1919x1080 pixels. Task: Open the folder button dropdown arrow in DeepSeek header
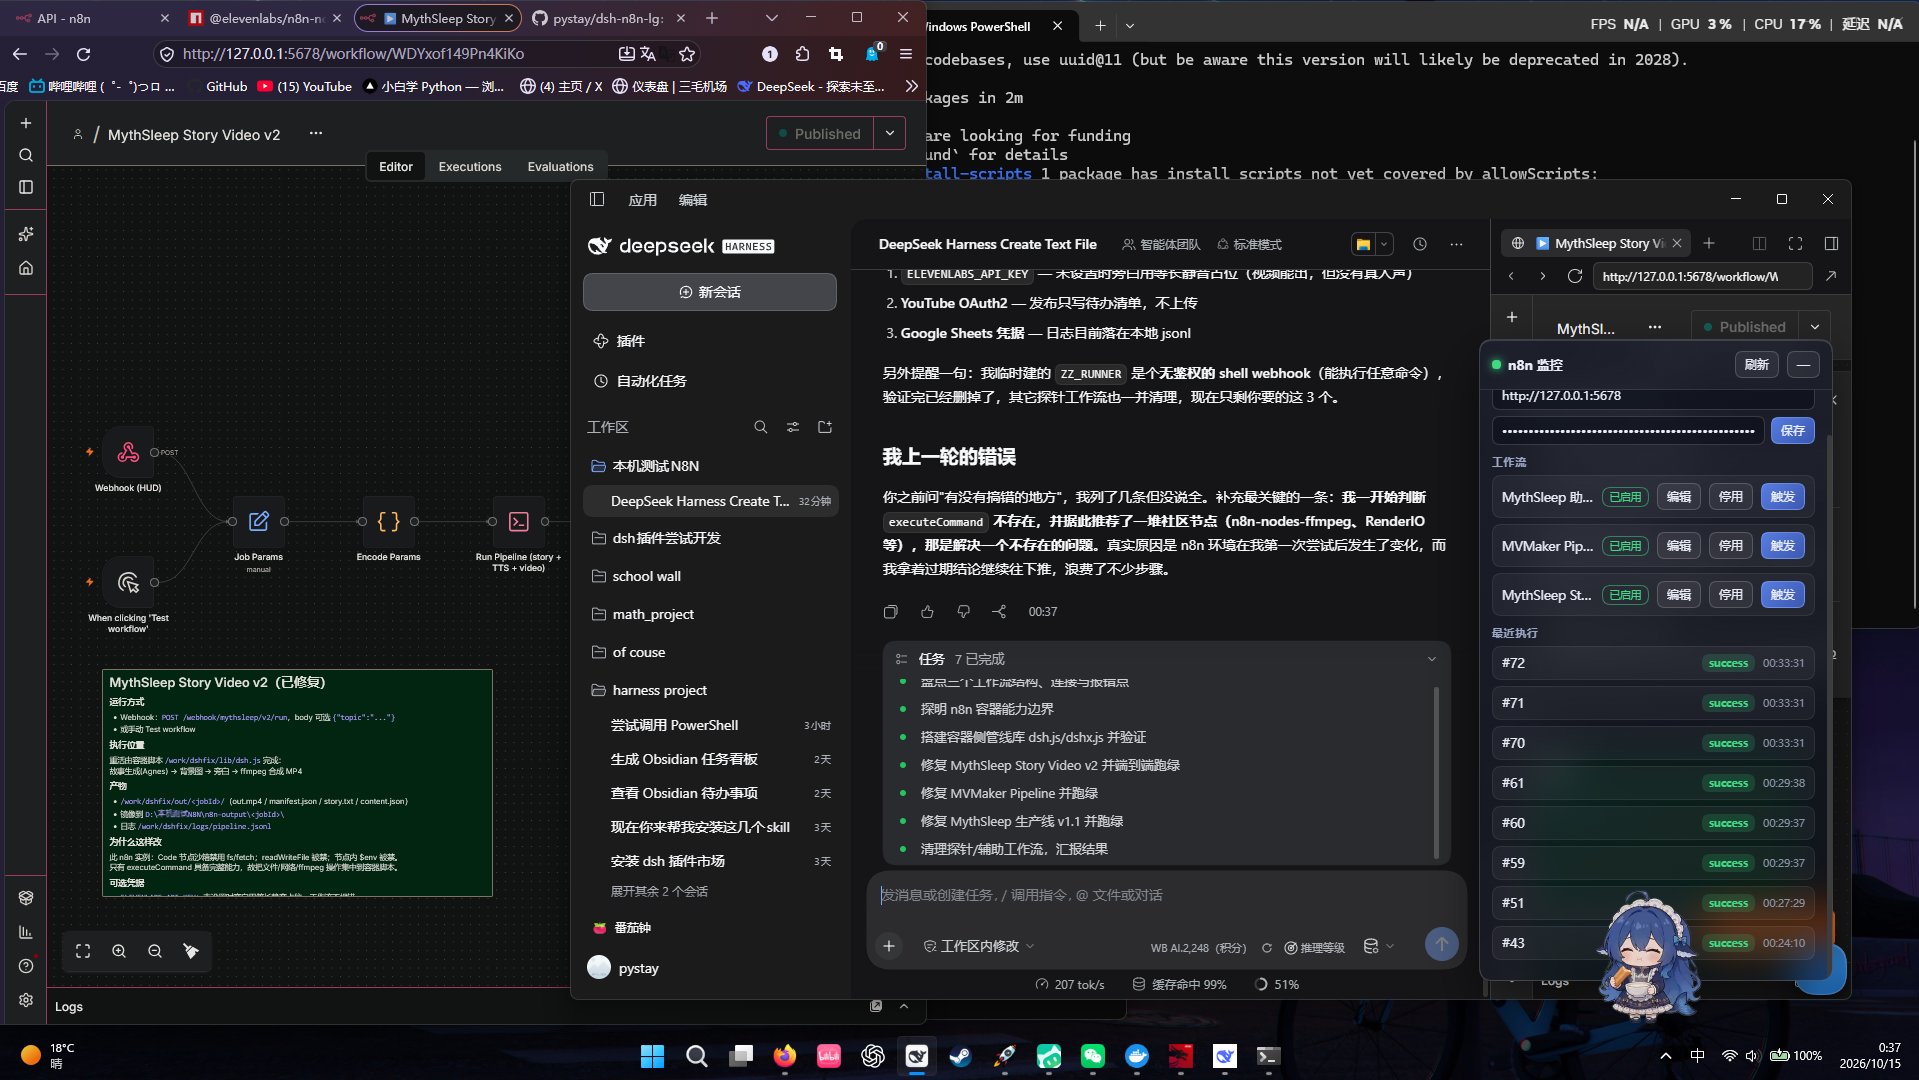pyautogui.click(x=1384, y=244)
